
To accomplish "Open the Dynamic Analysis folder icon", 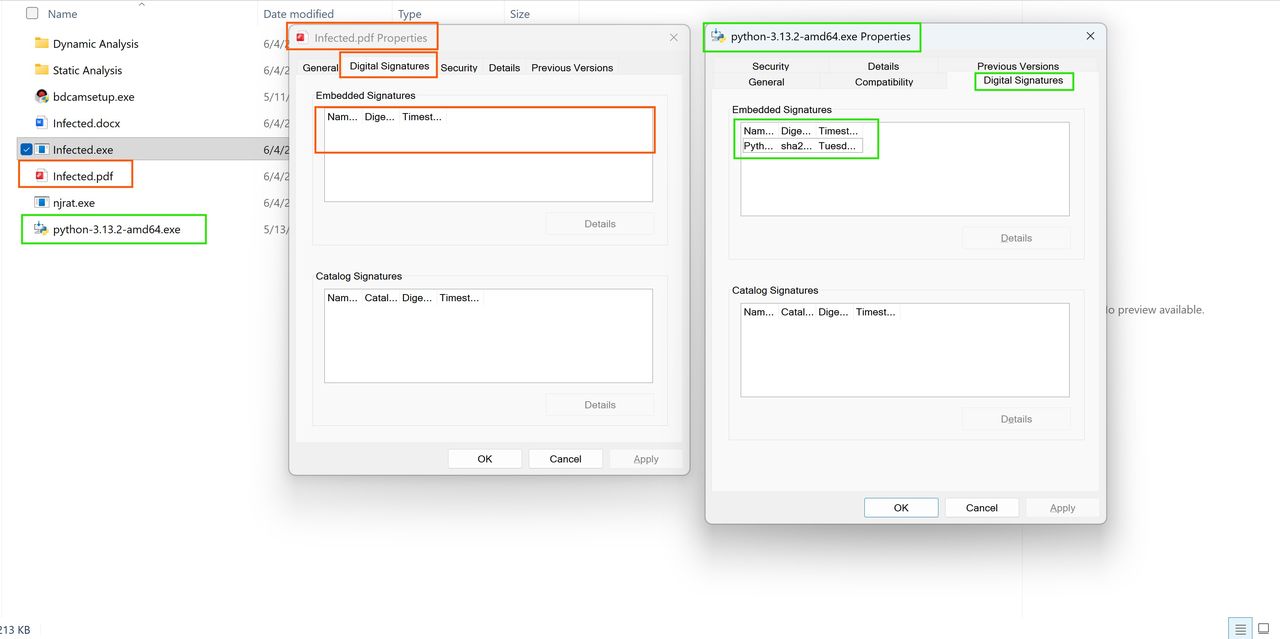I will point(41,43).
